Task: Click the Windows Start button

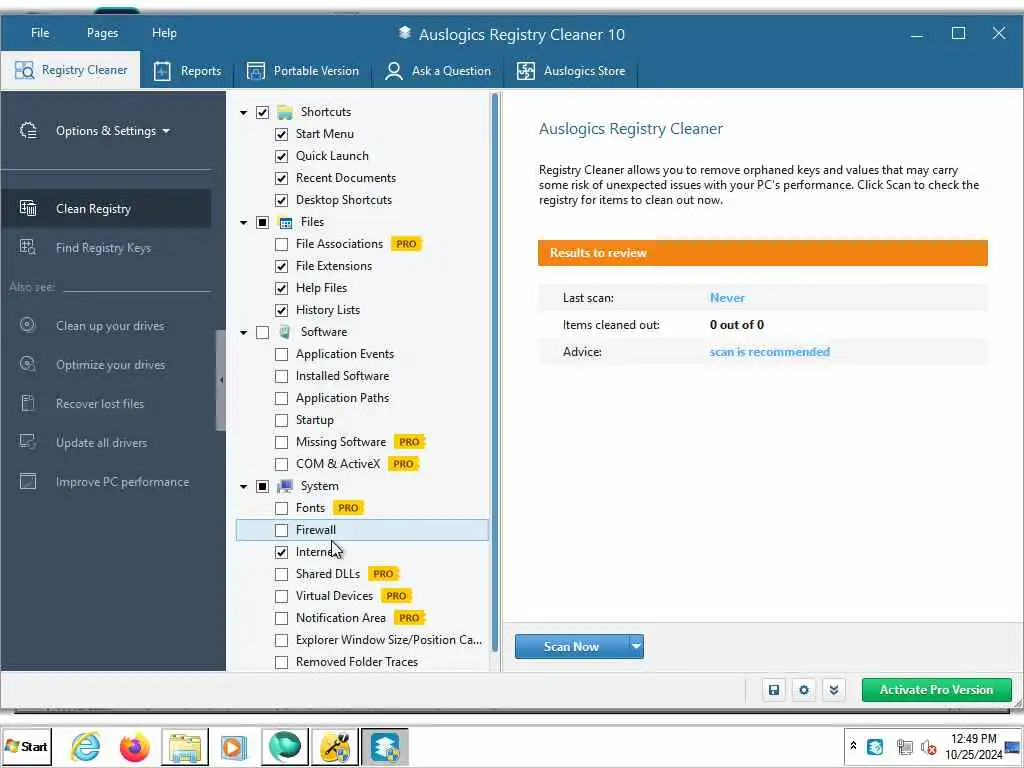Action: [26, 746]
